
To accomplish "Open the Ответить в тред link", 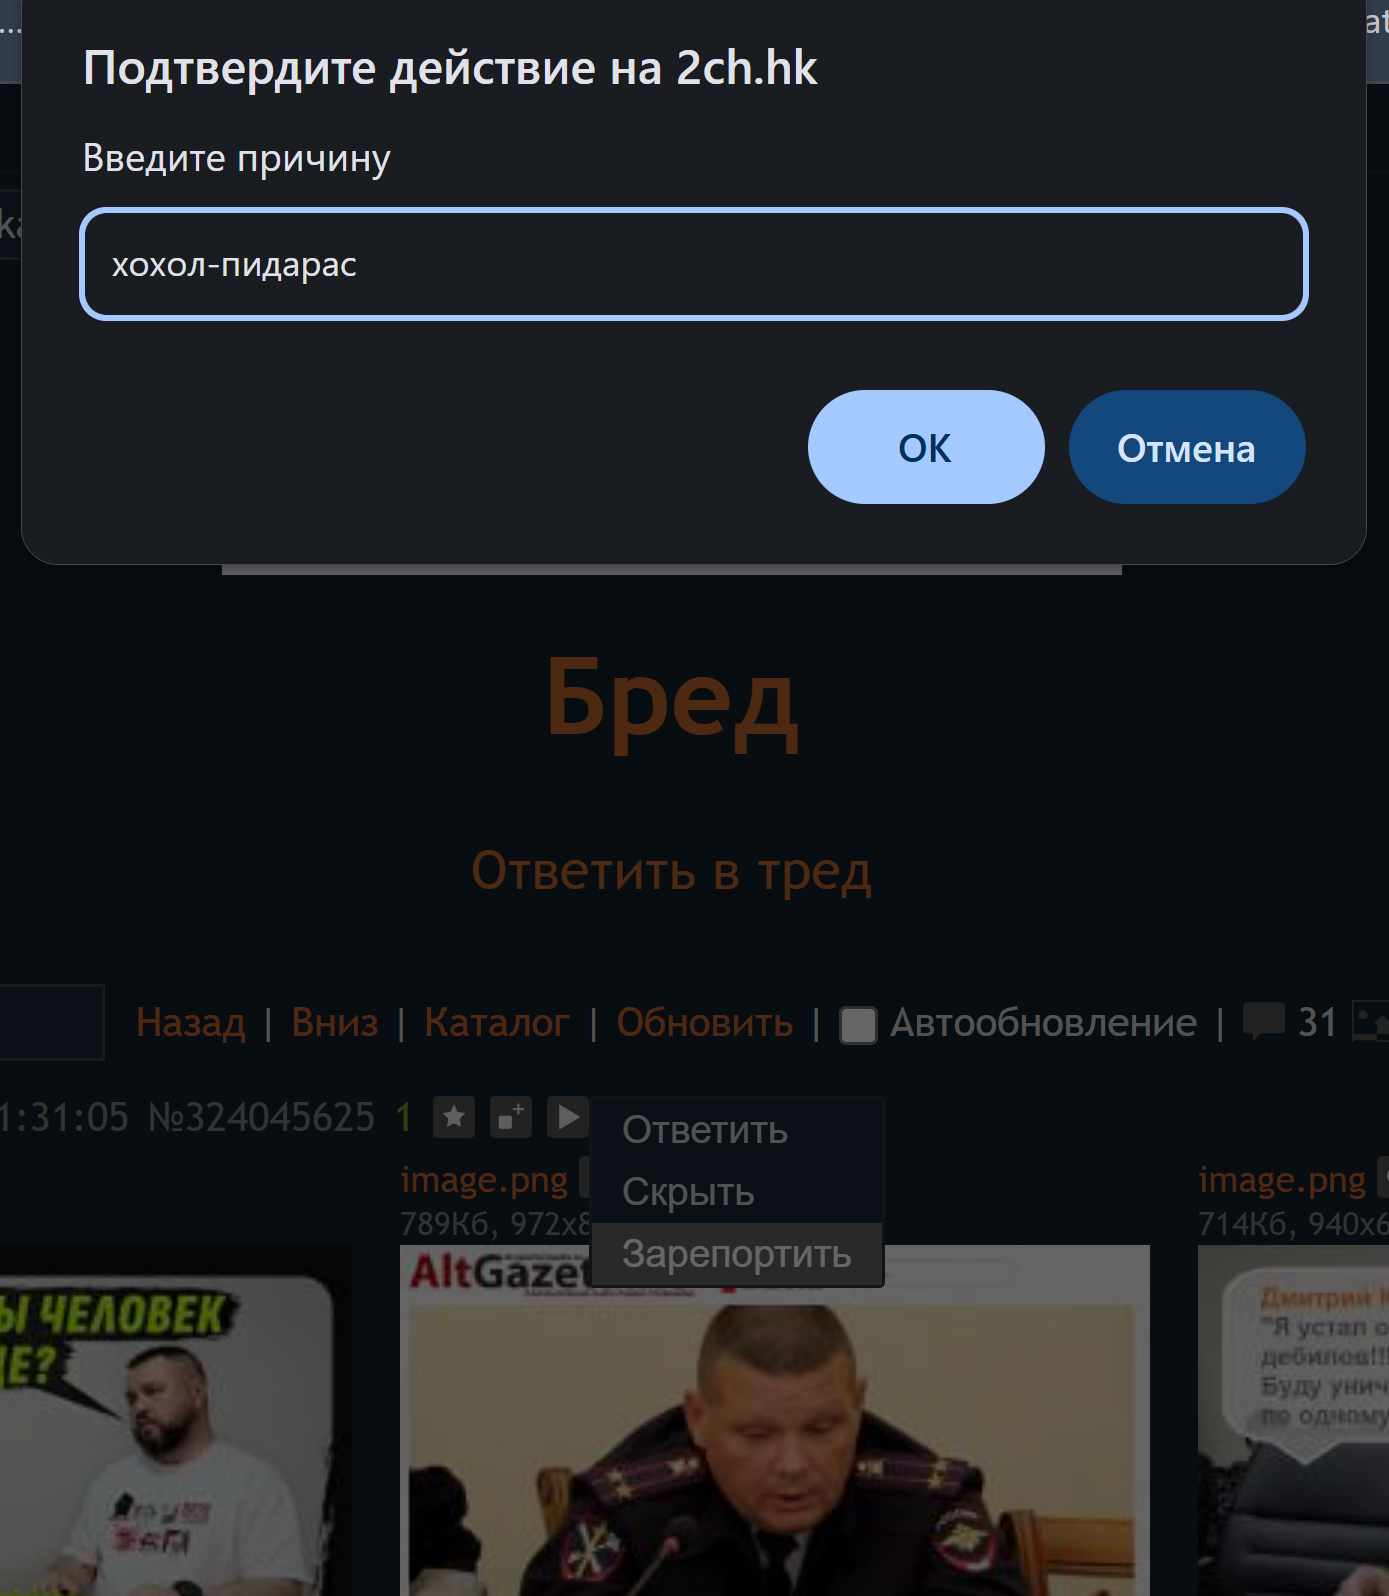I will (671, 871).
